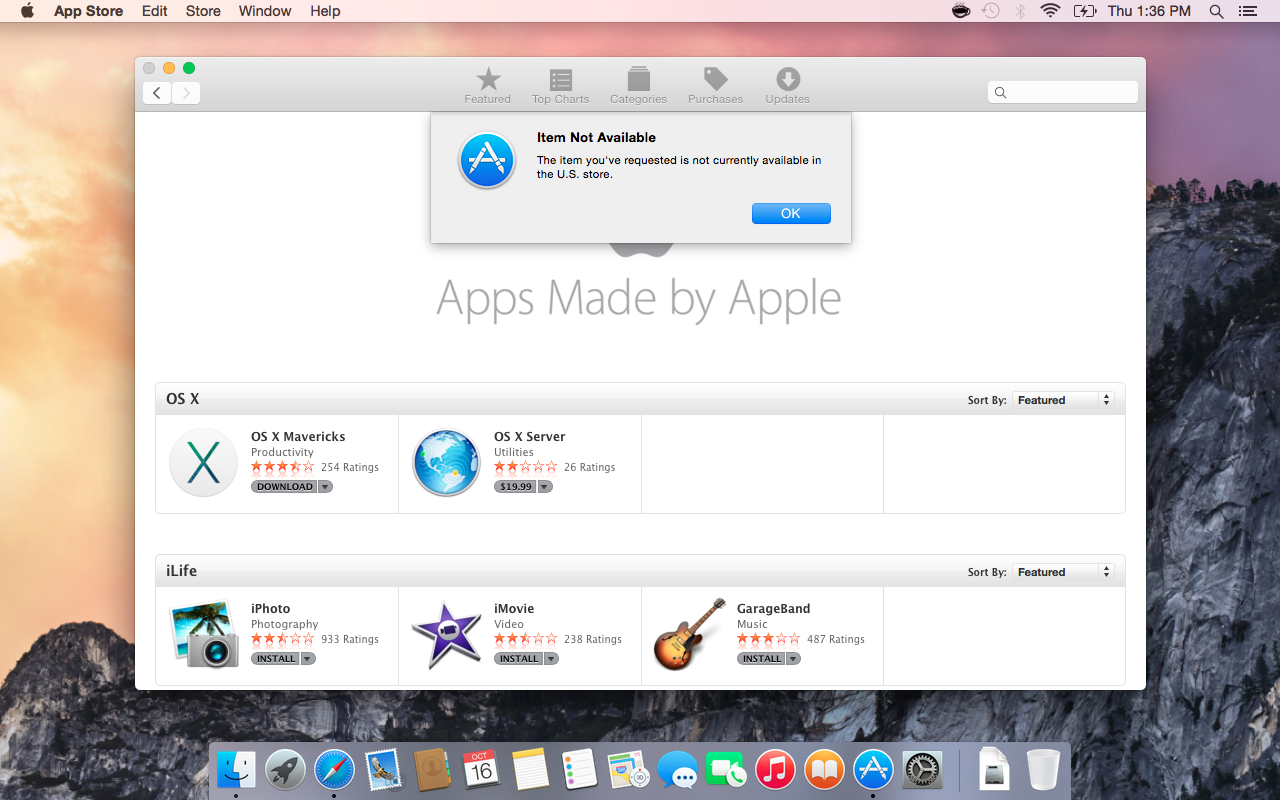Image resolution: width=1280 pixels, height=800 pixels.
Task: Click the OS X Server globe icon
Action: 446,462
